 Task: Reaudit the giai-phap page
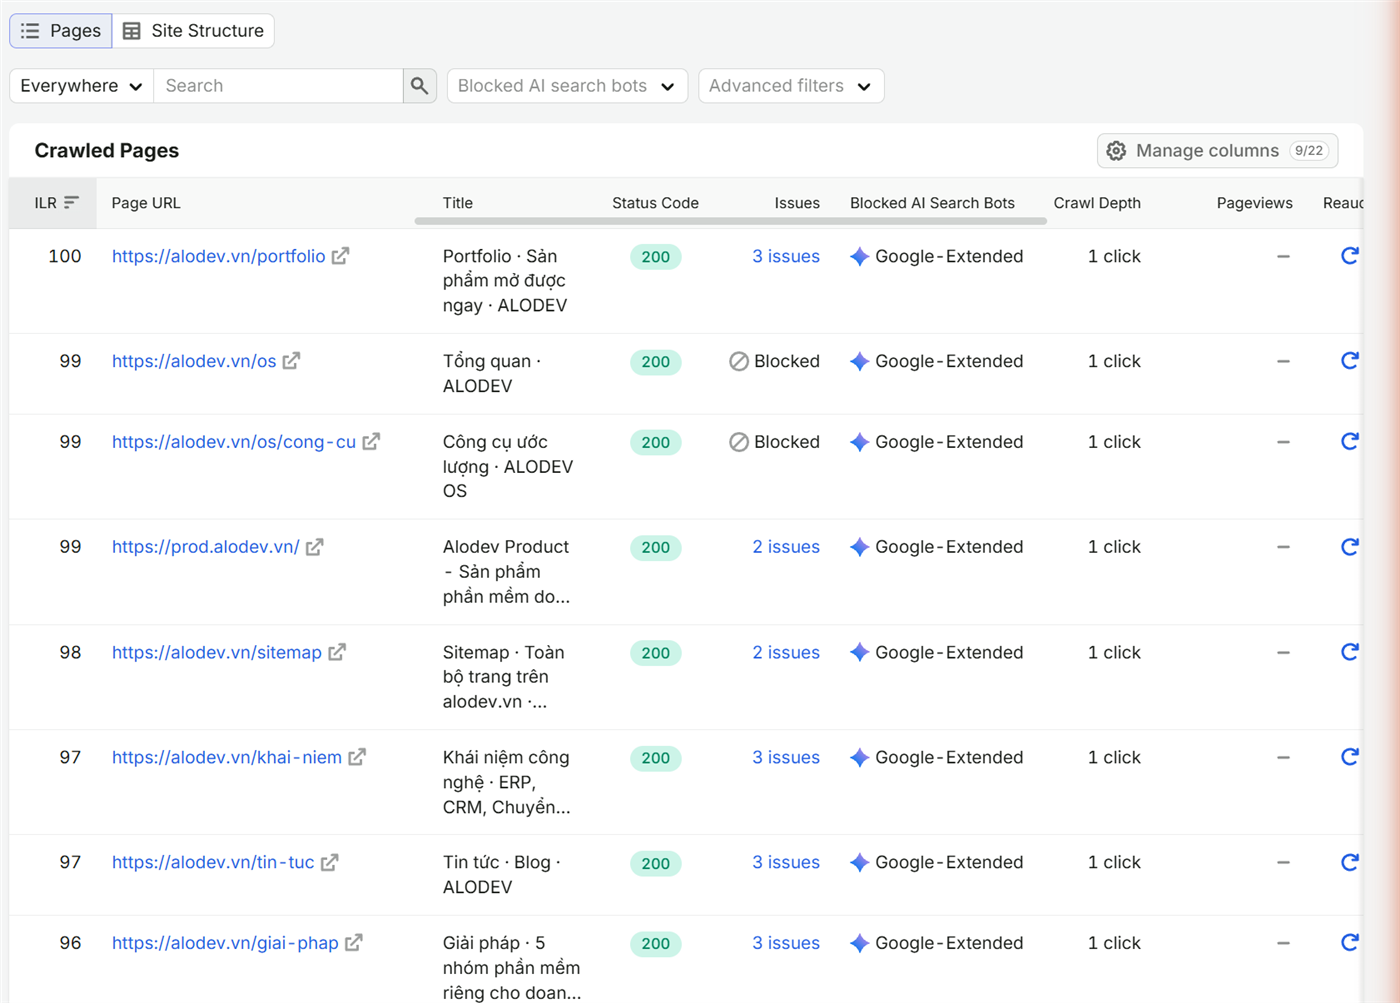[x=1349, y=943]
